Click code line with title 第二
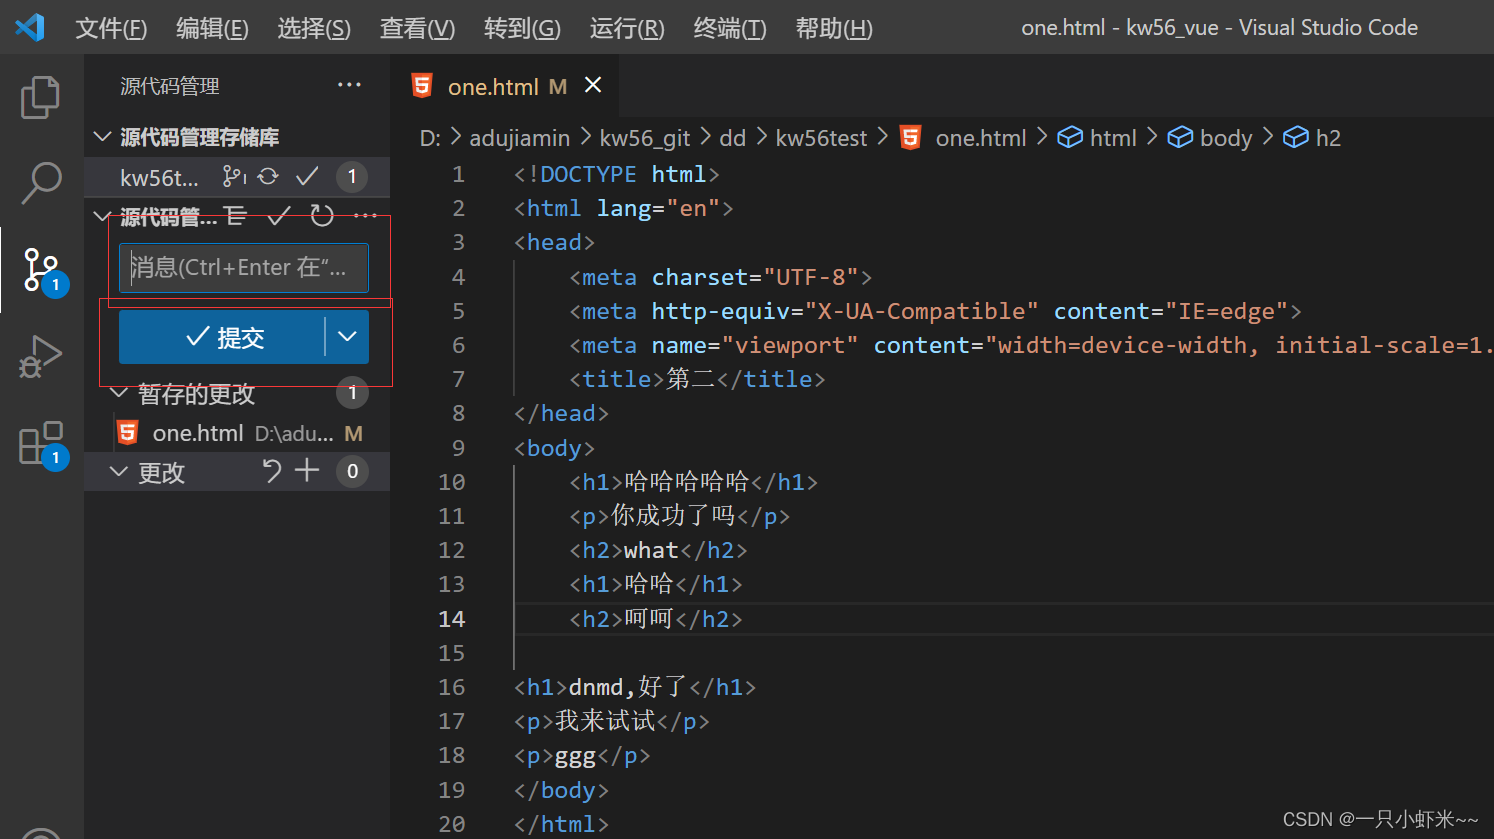Screen dimensions: 1494x839 click(697, 379)
